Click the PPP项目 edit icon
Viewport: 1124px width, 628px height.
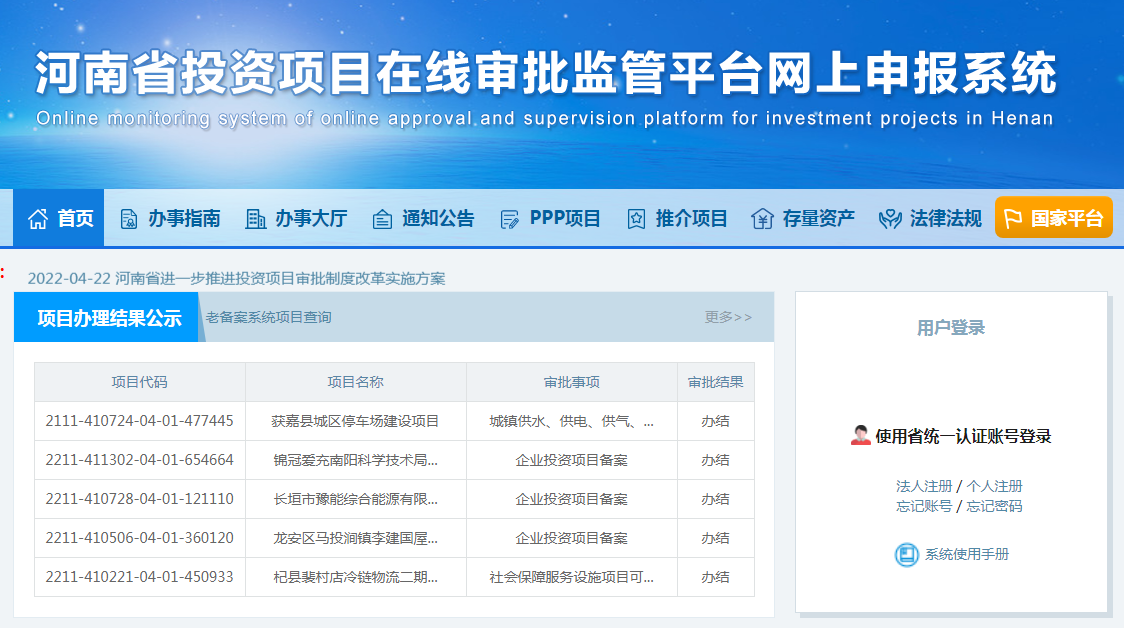(510, 219)
